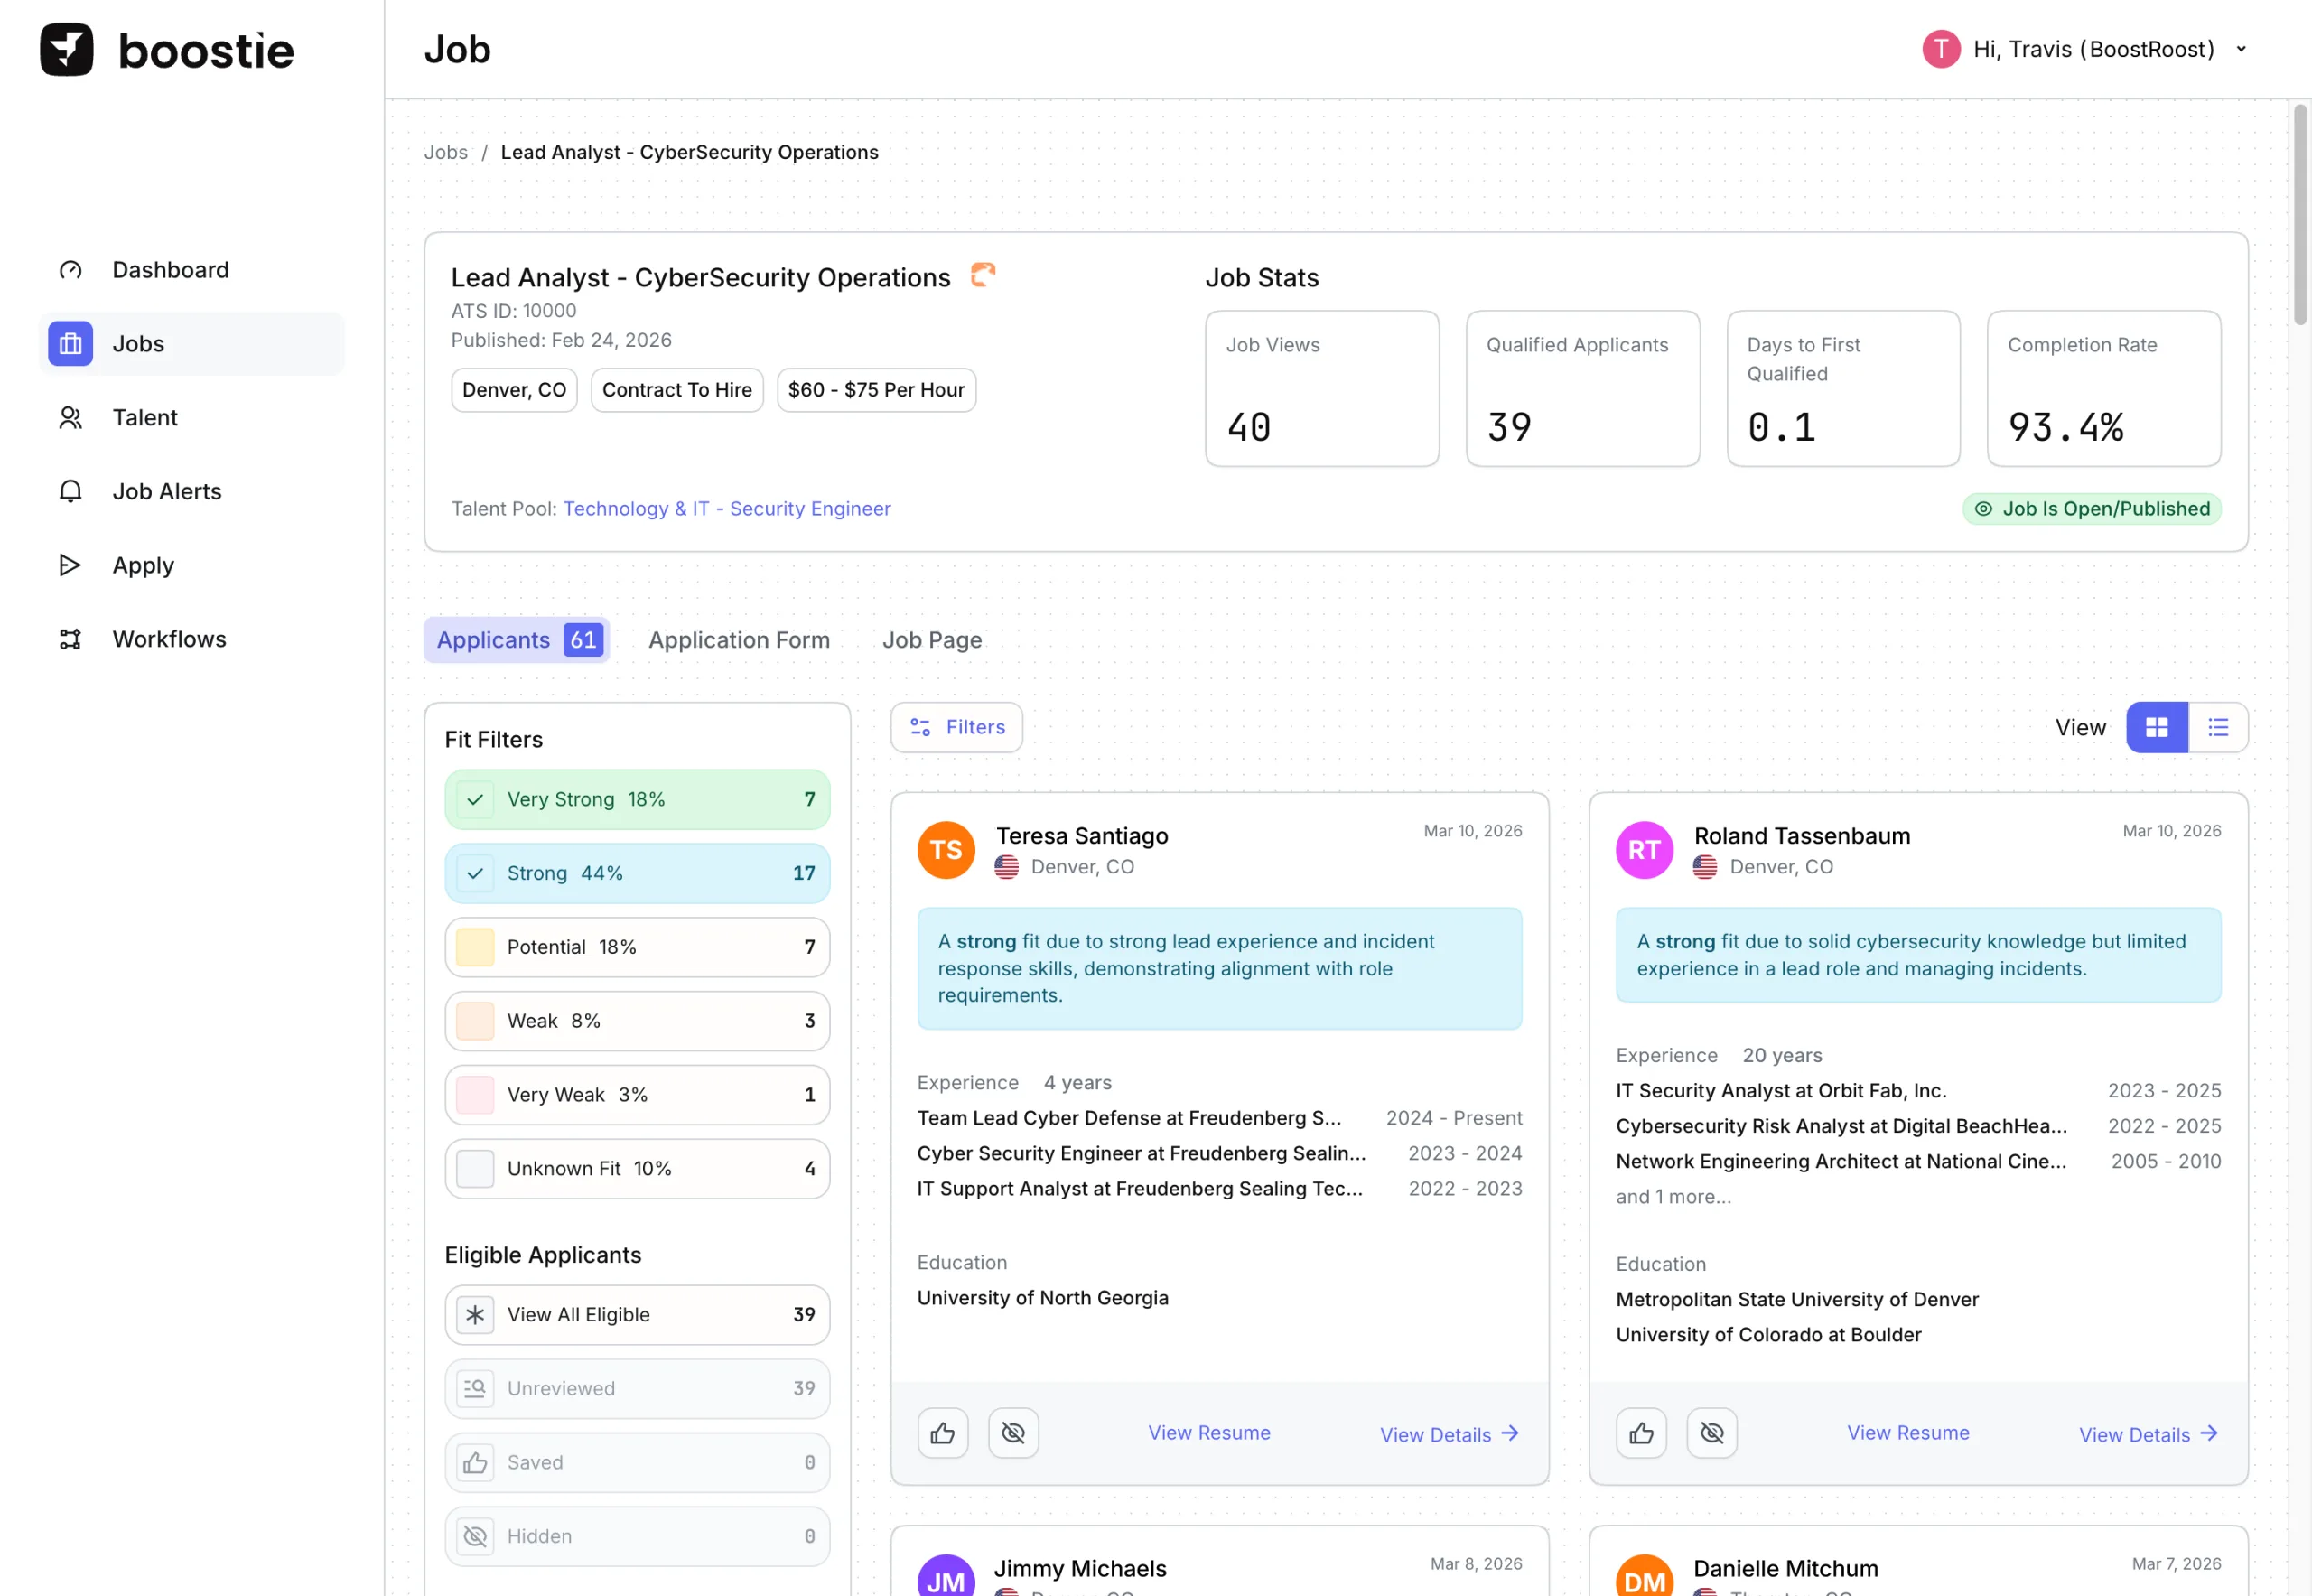
Task: Click the Job Alerts bell icon
Action: [70, 491]
